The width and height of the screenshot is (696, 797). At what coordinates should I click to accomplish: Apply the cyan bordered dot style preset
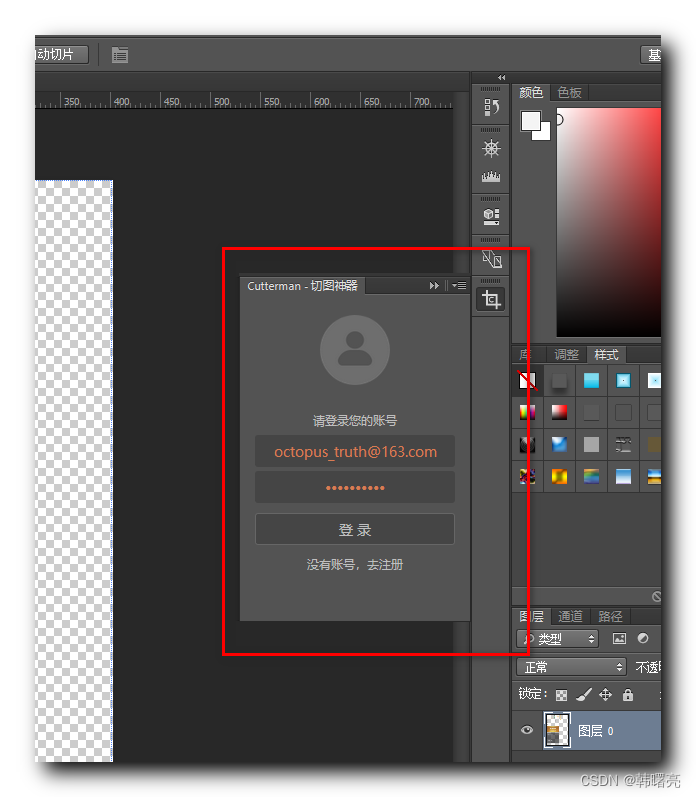623,381
